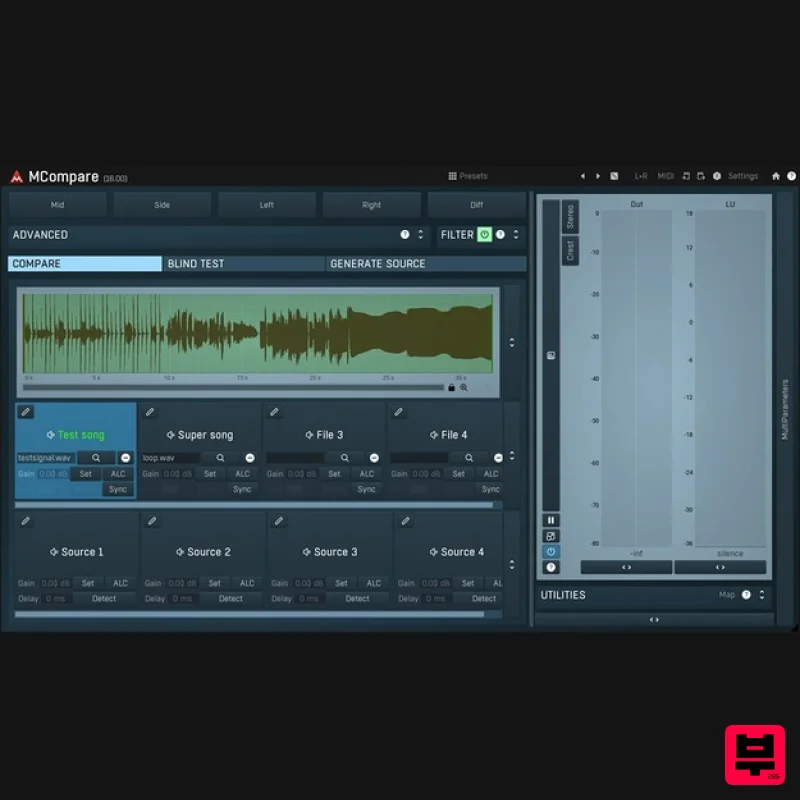Click the pencil edit icon on Test song slot
Image resolution: width=800 pixels, height=800 pixels.
coord(24,412)
